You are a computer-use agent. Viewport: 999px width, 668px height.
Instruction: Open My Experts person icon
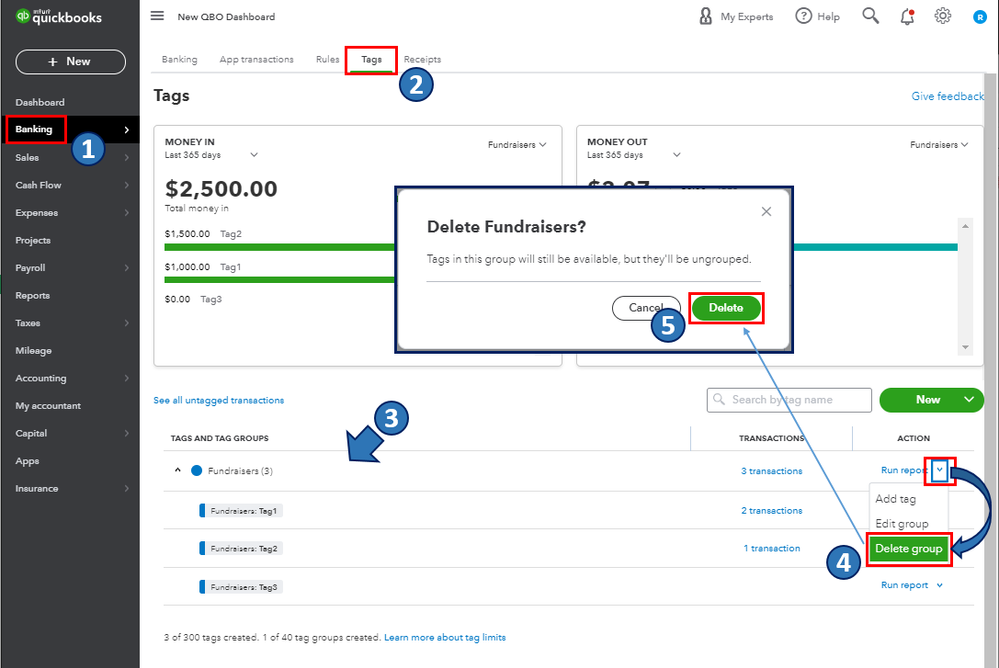click(706, 16)
